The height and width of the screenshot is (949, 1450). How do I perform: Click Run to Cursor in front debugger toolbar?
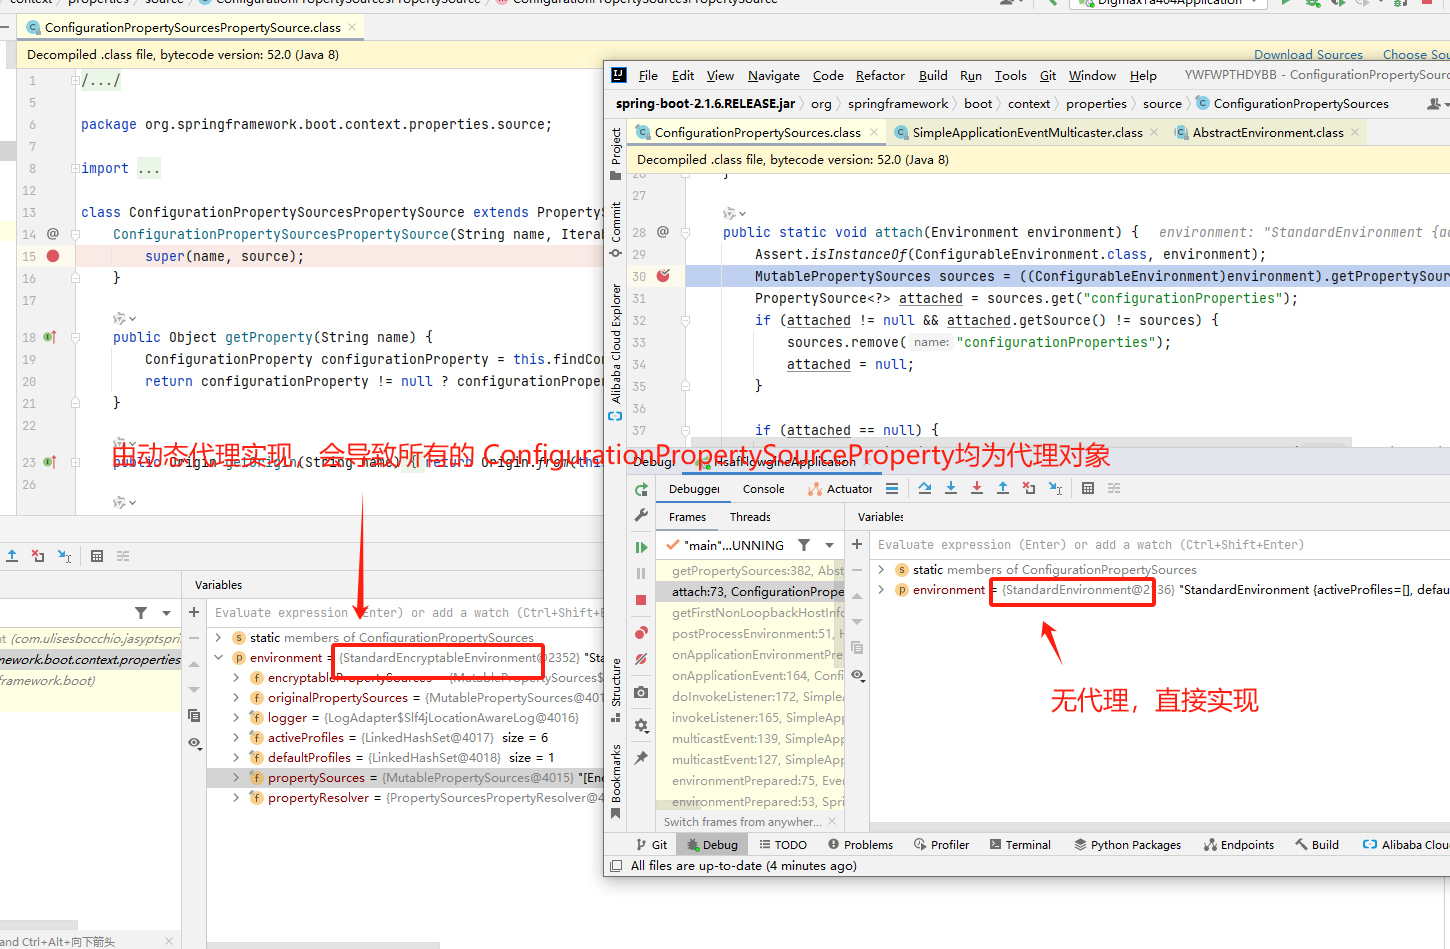pyautogui.click(x=1055, y=488)
